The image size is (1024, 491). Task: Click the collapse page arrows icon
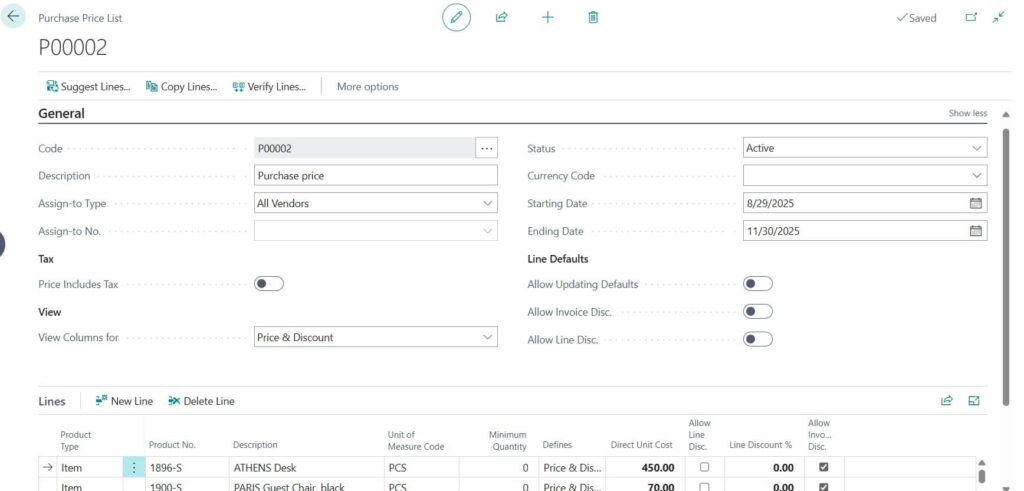coord(998,18)
